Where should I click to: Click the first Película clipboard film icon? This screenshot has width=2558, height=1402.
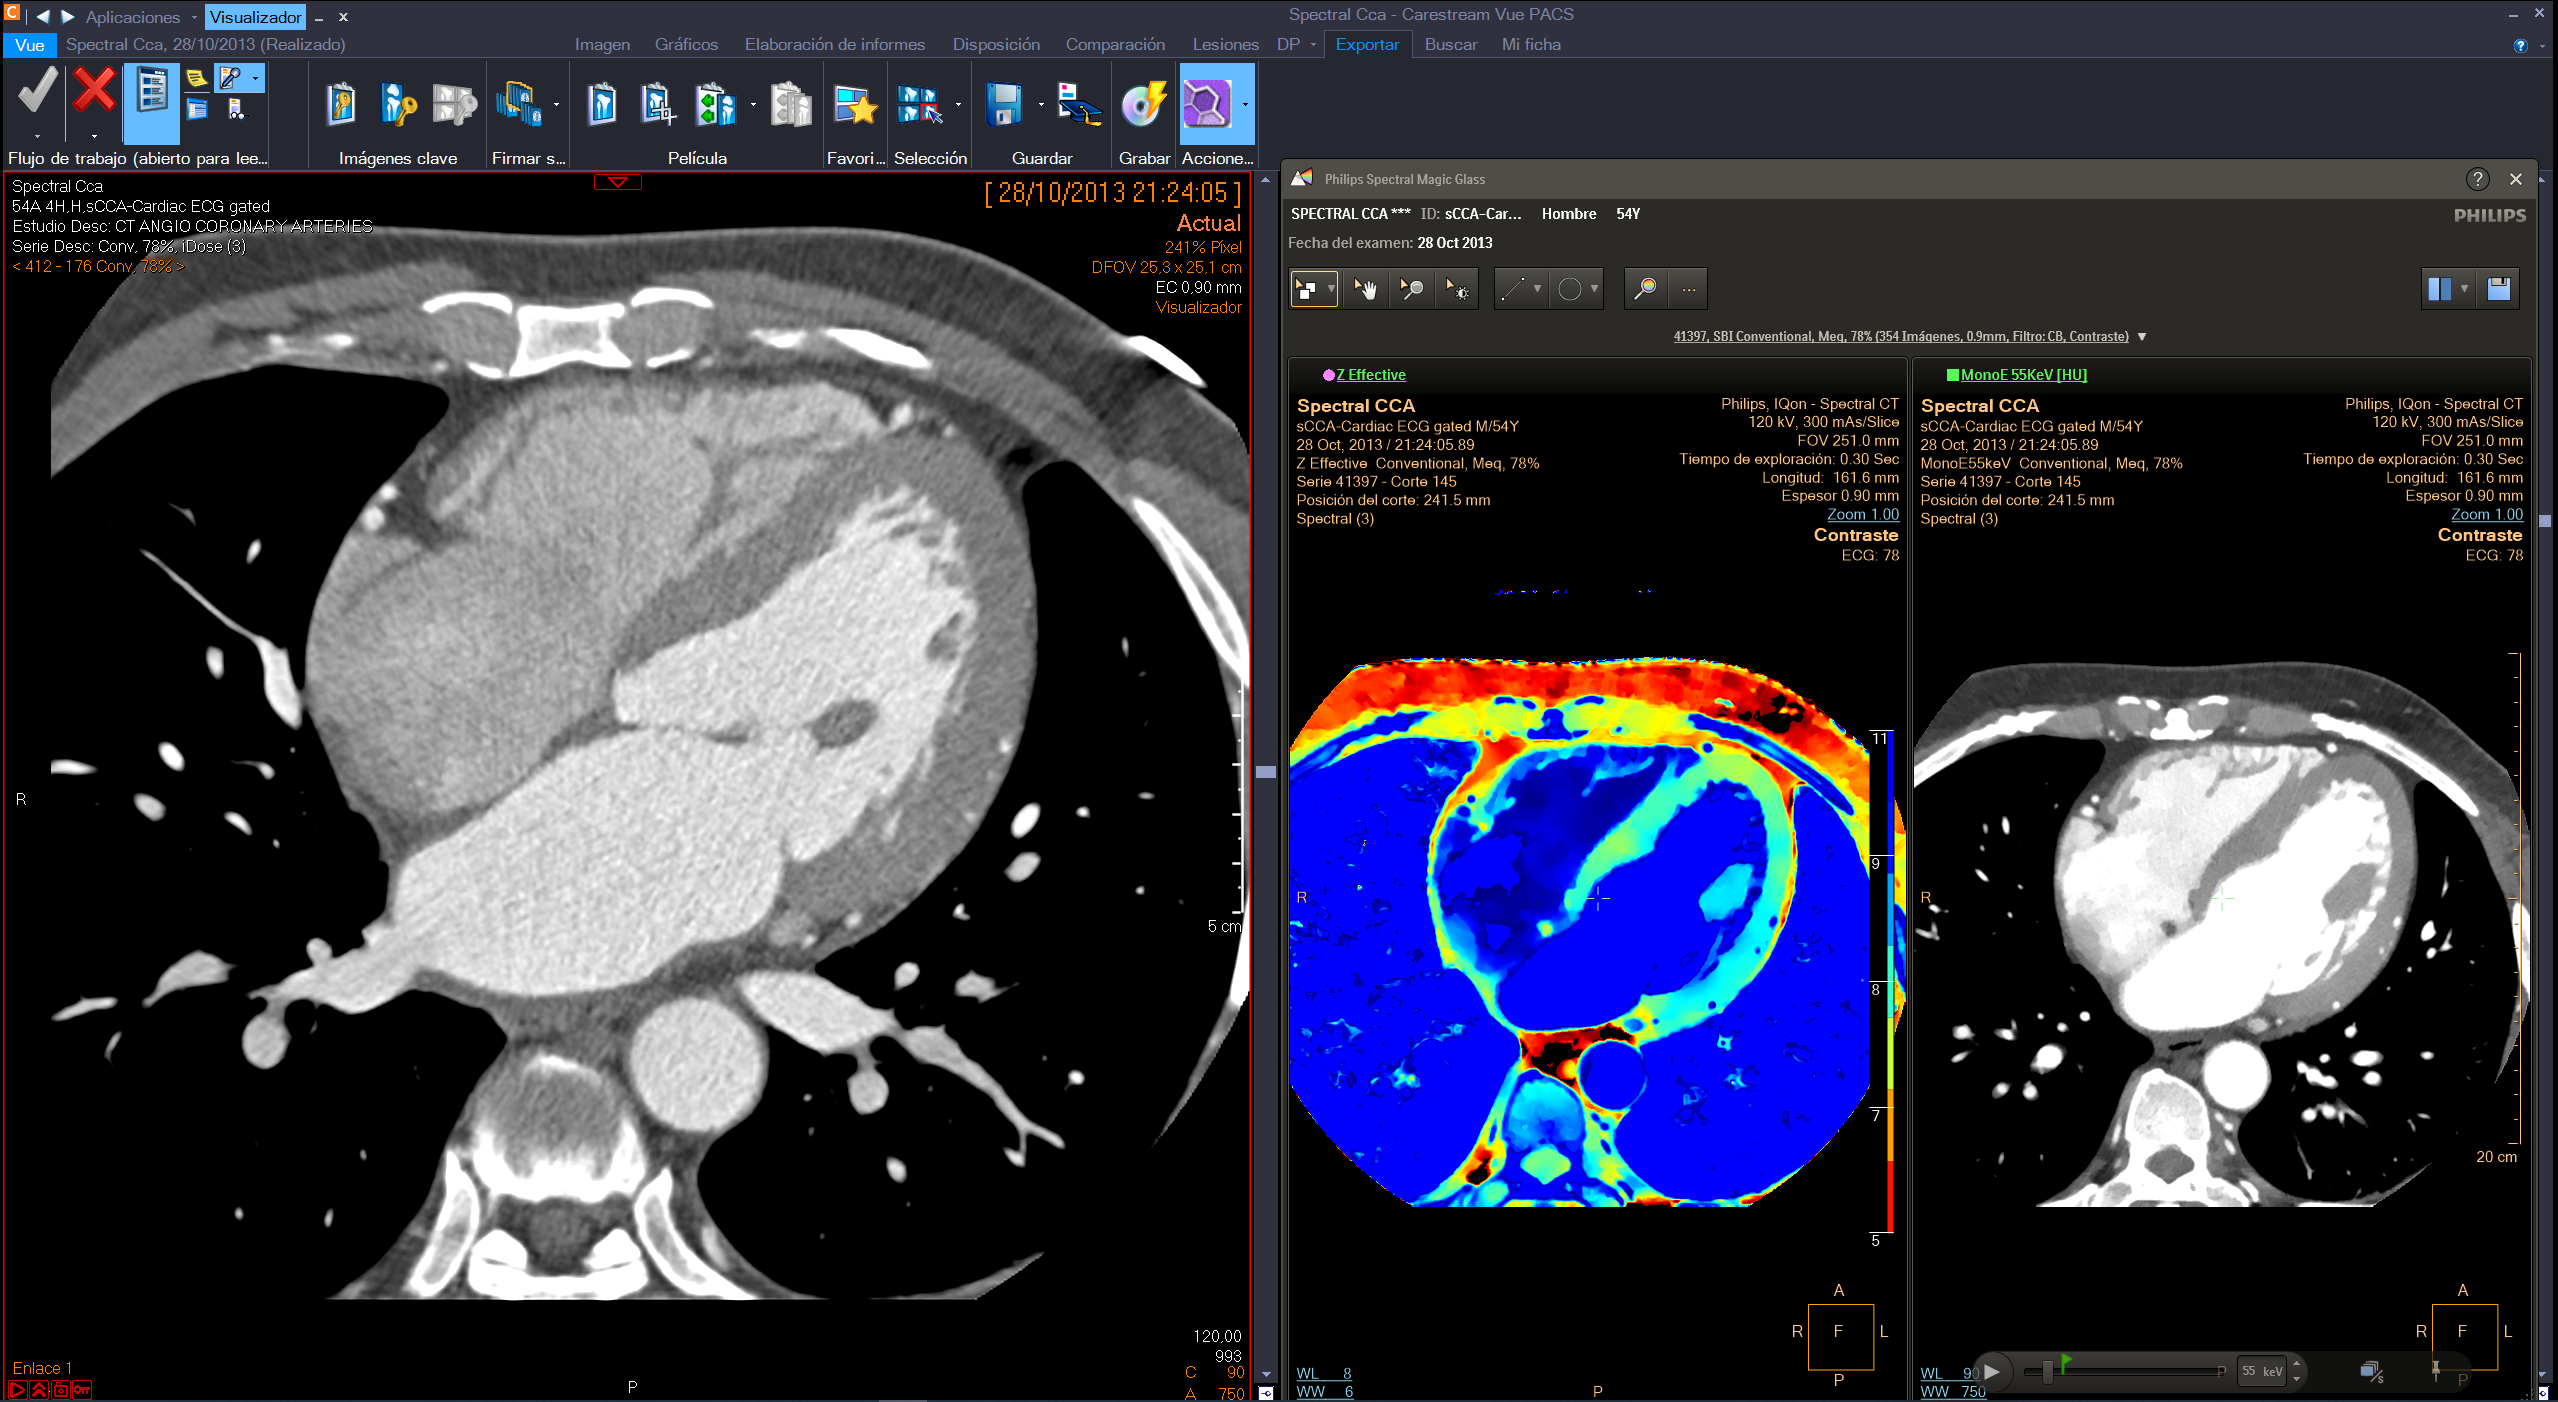click(601, 103)
